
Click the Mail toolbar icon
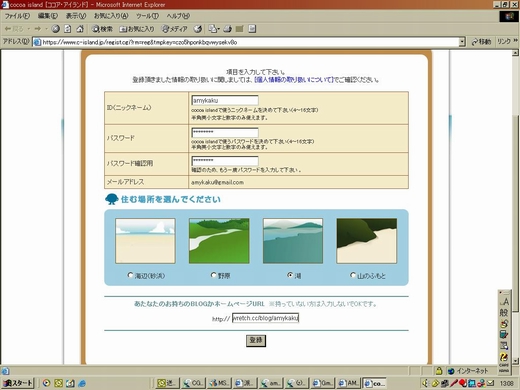click(212, 29)
